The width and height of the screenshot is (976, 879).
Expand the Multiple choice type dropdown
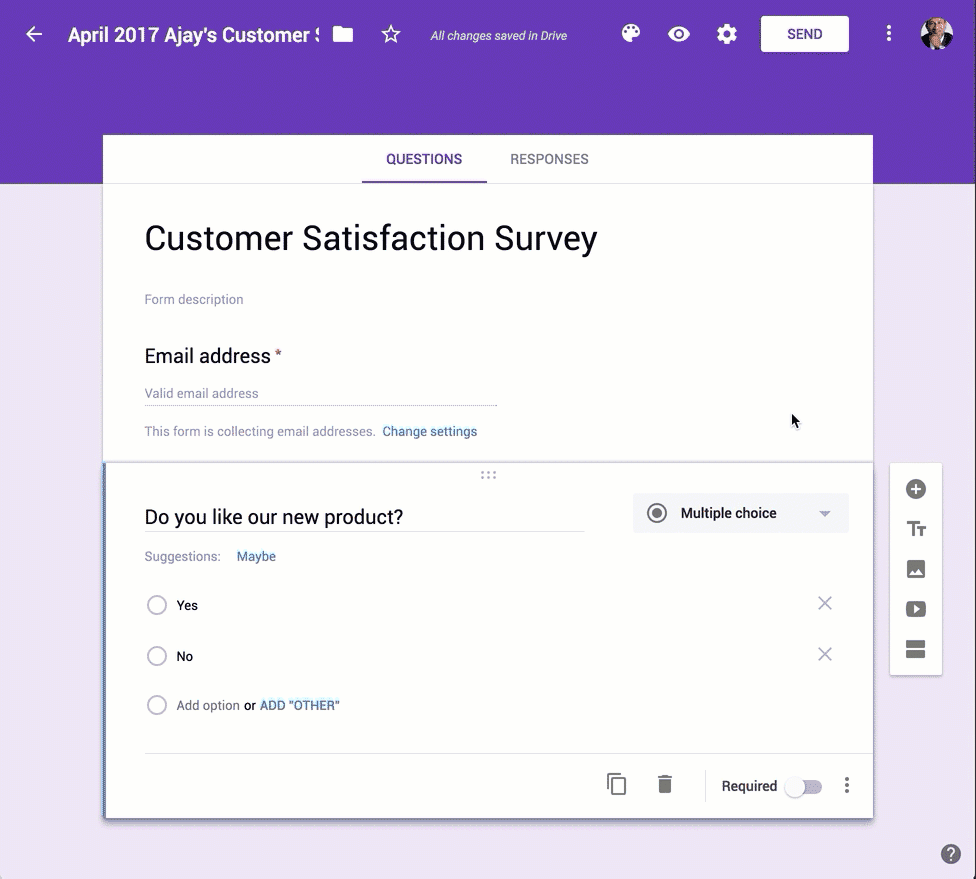(740, 513)
